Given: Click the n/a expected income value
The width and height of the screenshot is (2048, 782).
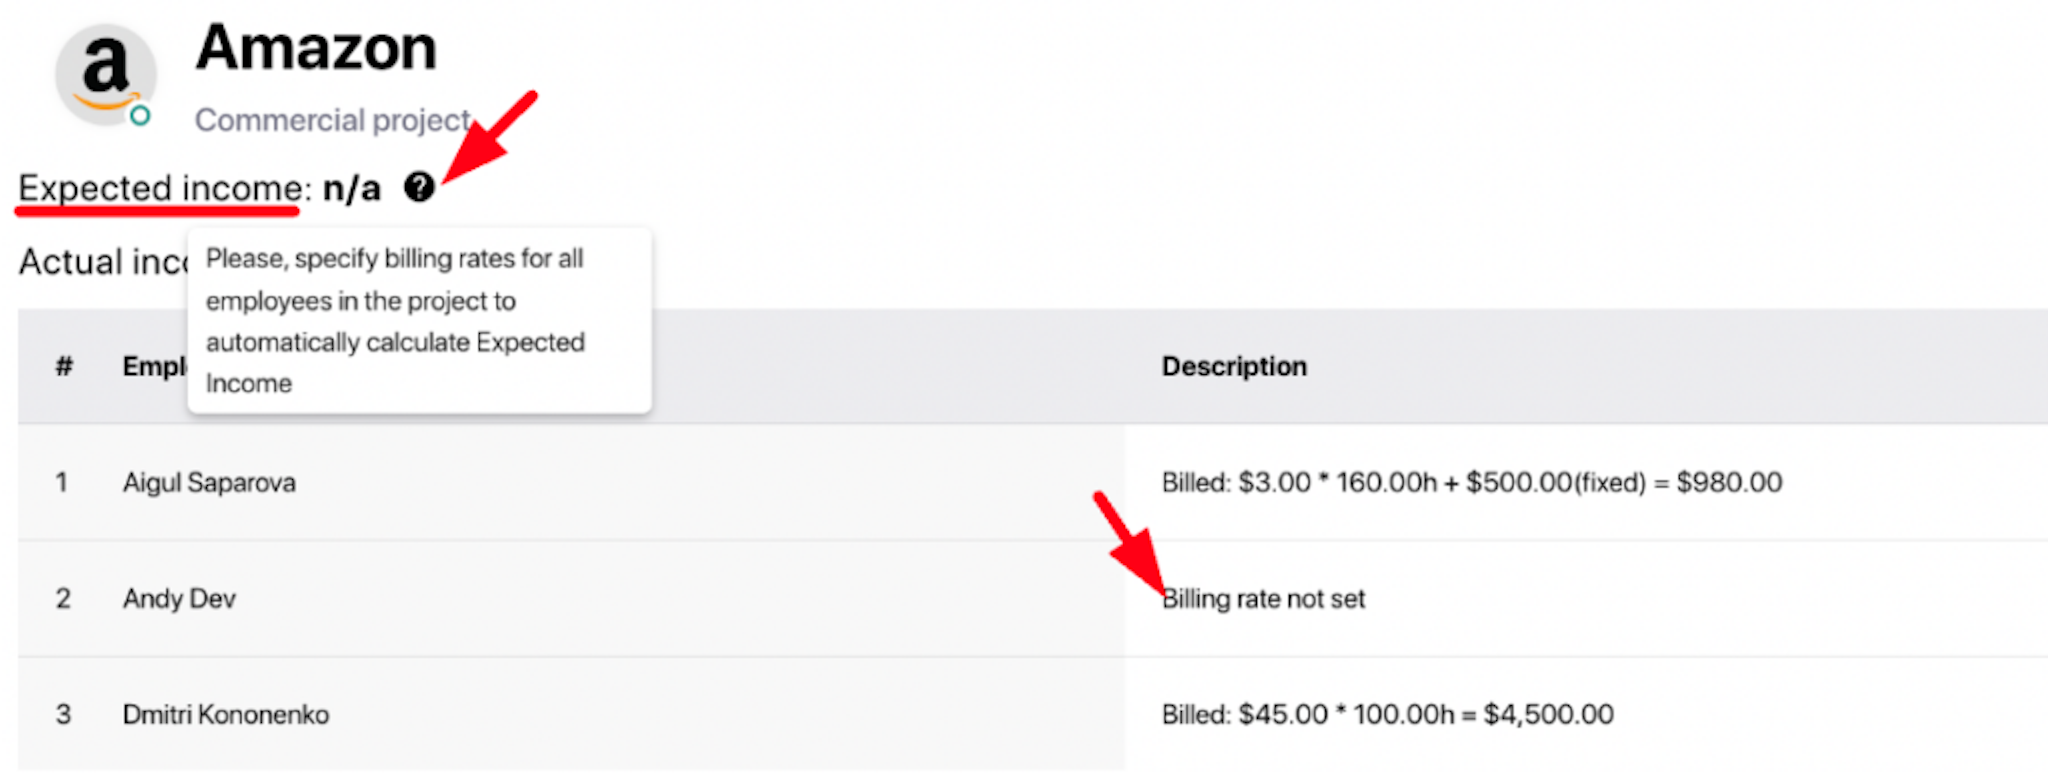Looking at the screenshot, I should (x=352, y=188).
